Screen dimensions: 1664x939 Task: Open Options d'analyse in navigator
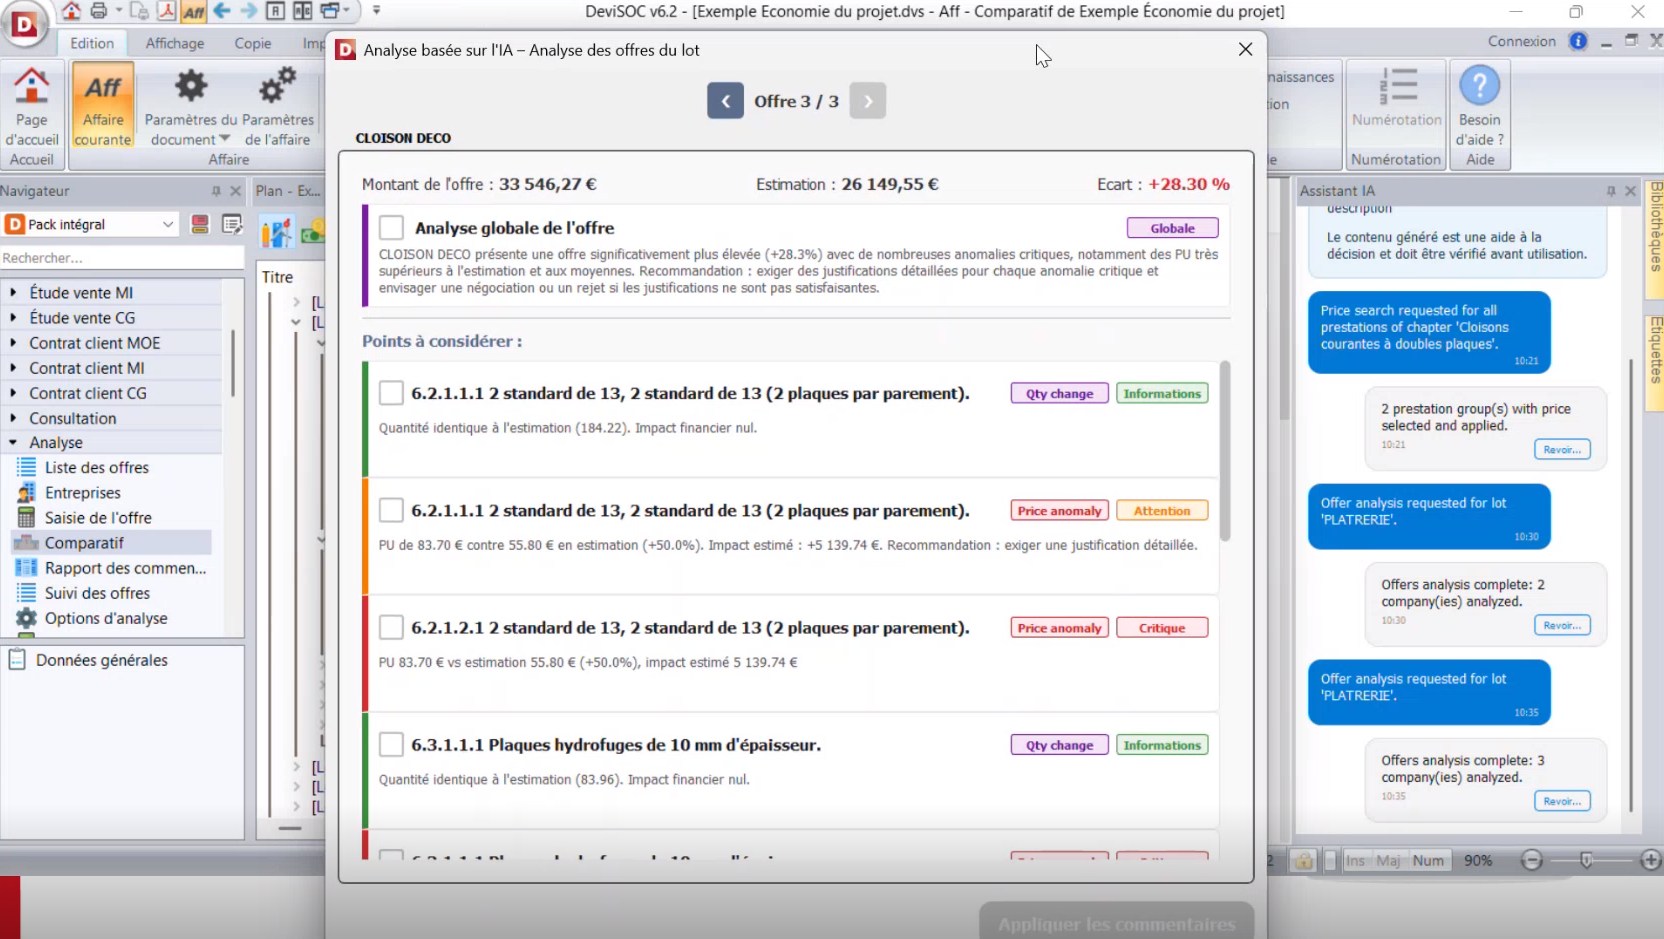(106, 618)
